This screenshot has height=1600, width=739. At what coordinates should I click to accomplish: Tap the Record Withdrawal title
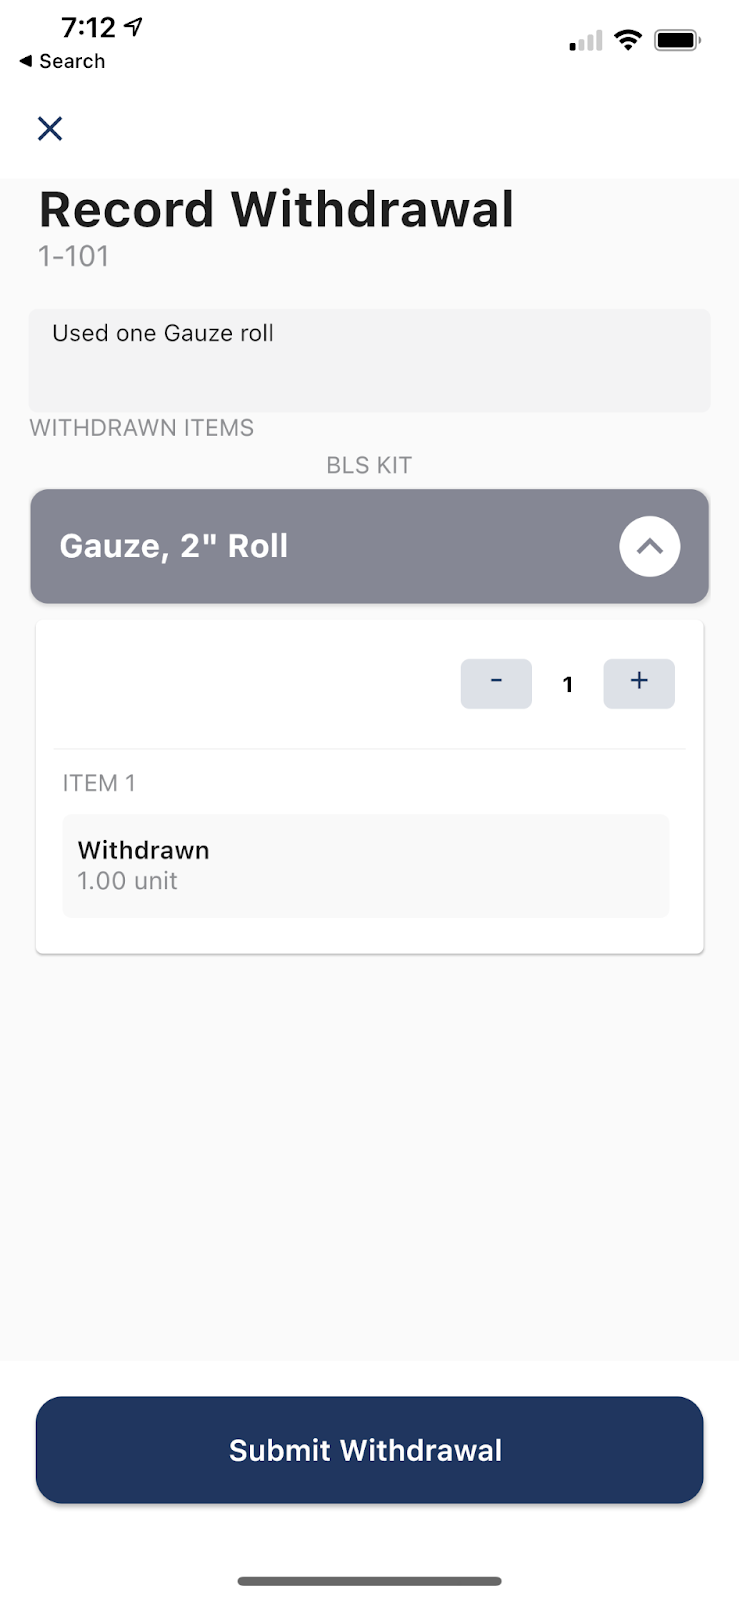point(276,210)
